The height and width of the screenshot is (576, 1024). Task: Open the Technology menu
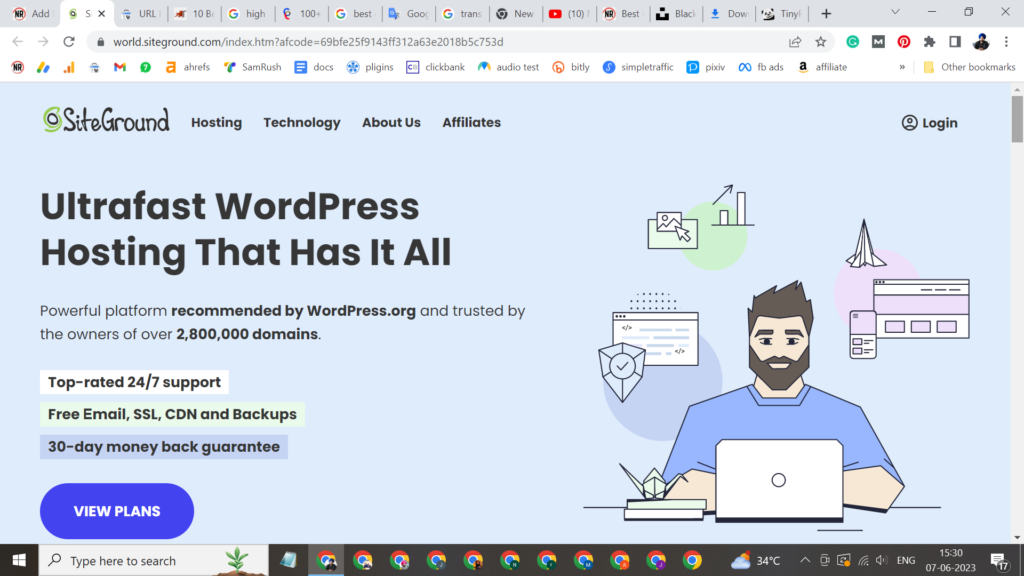coord(302,122)
